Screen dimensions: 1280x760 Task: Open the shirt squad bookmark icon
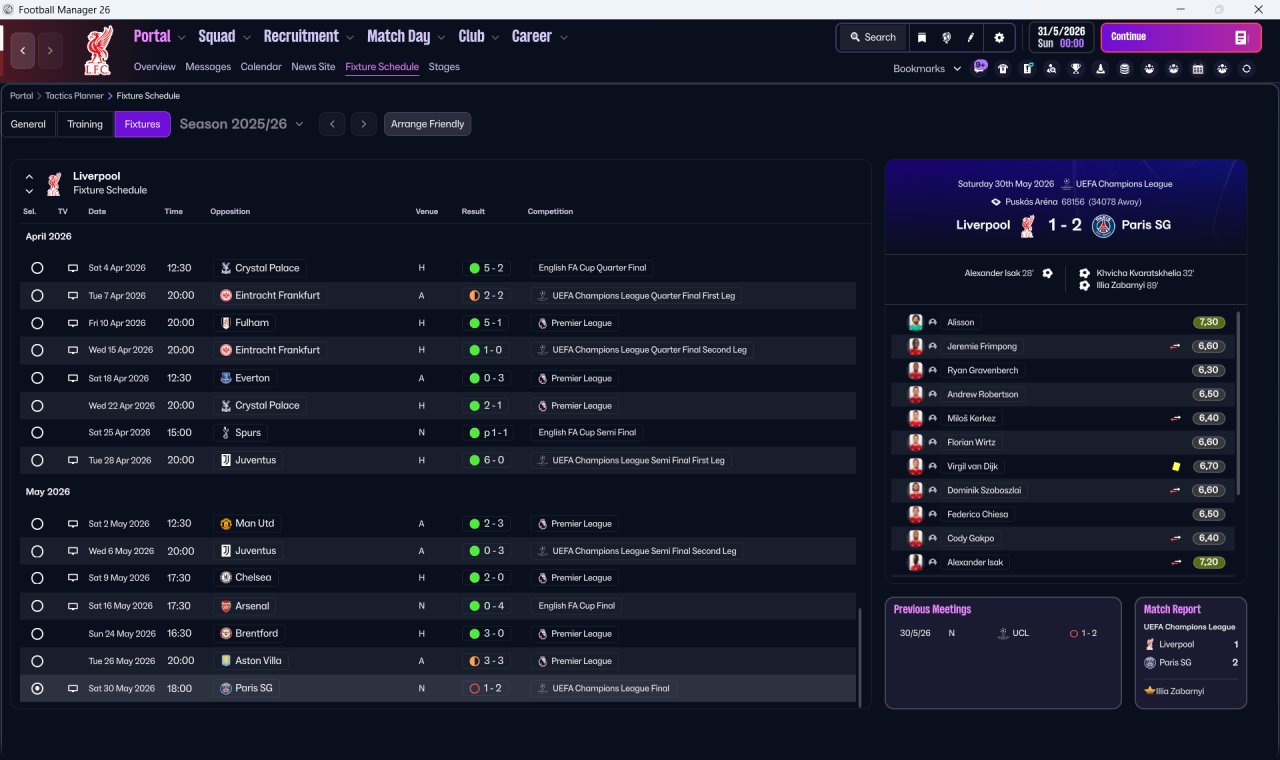1003,69
